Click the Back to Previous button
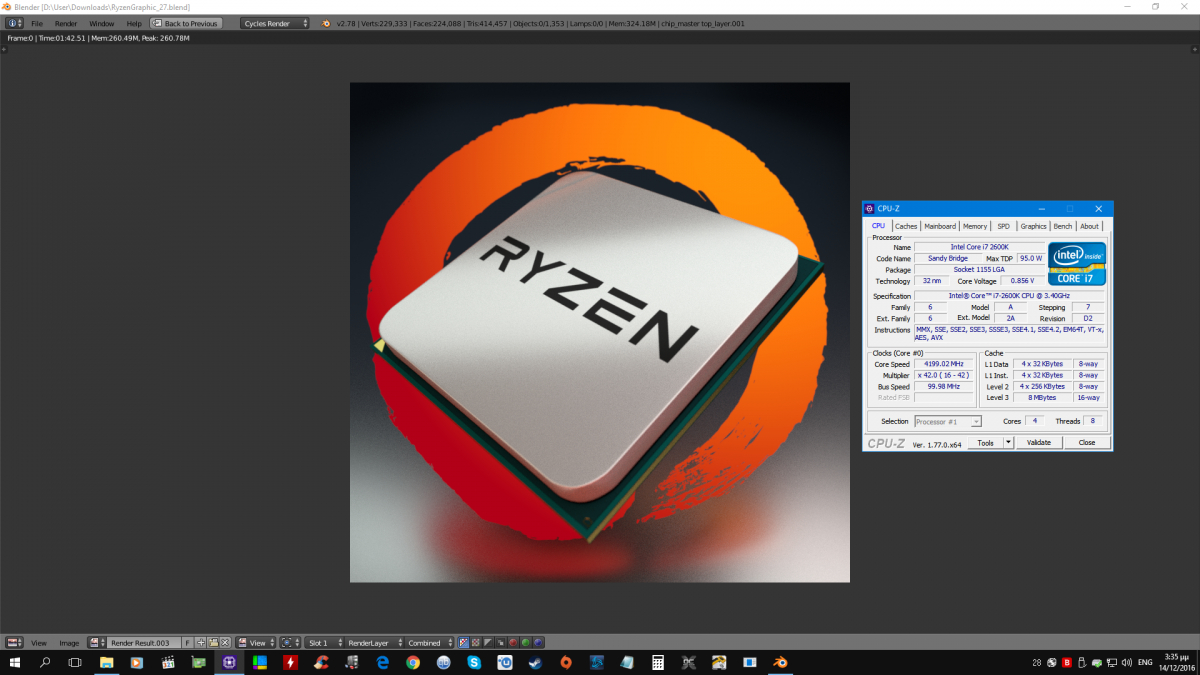The width and height of the screenshot is (1200, 675). (186, 23)
